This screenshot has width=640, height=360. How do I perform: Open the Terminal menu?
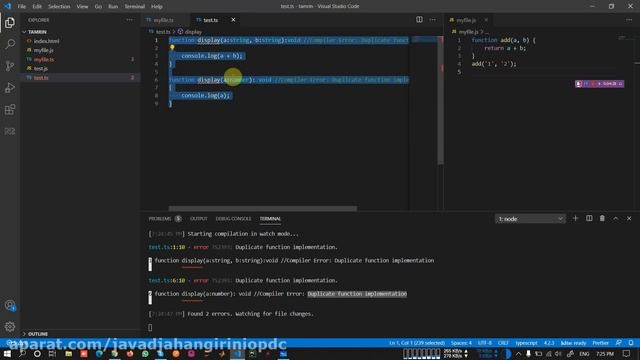click(x=135, y=6)
